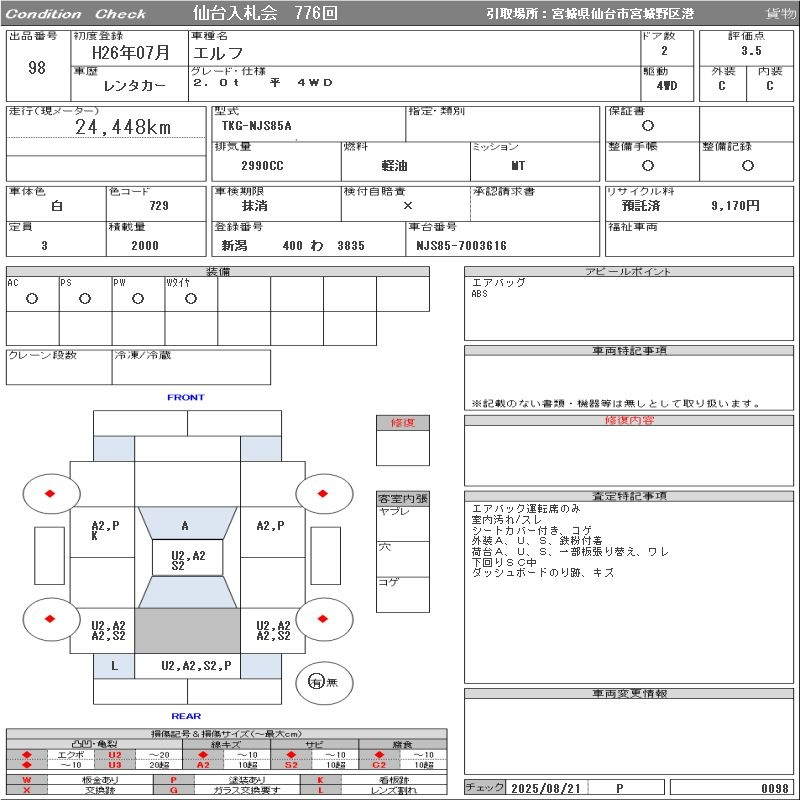Click the note 'エアバック運転席のみ'
Screen dimensions: 800x800
pos(526,508)
